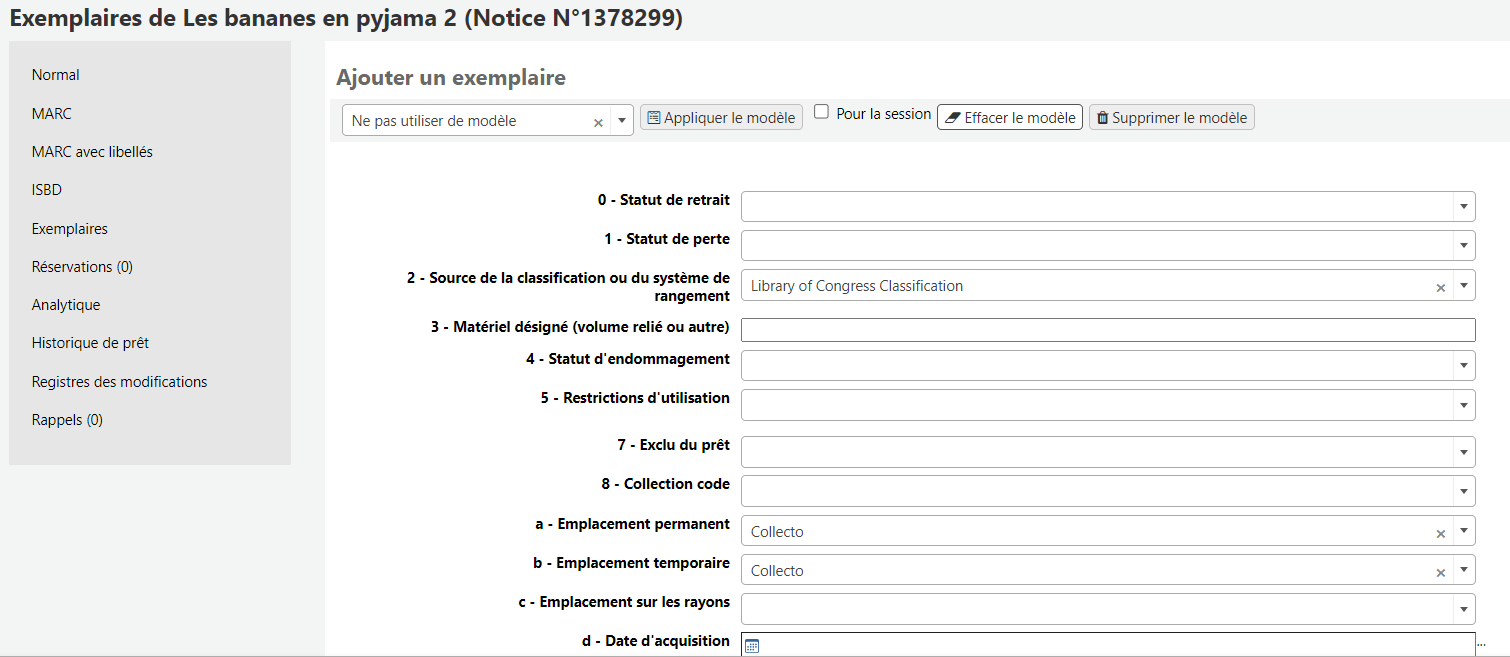Expand the Statut de retrait dropdown
This screenshot has width=1510, height=657.
point(1463,207)
